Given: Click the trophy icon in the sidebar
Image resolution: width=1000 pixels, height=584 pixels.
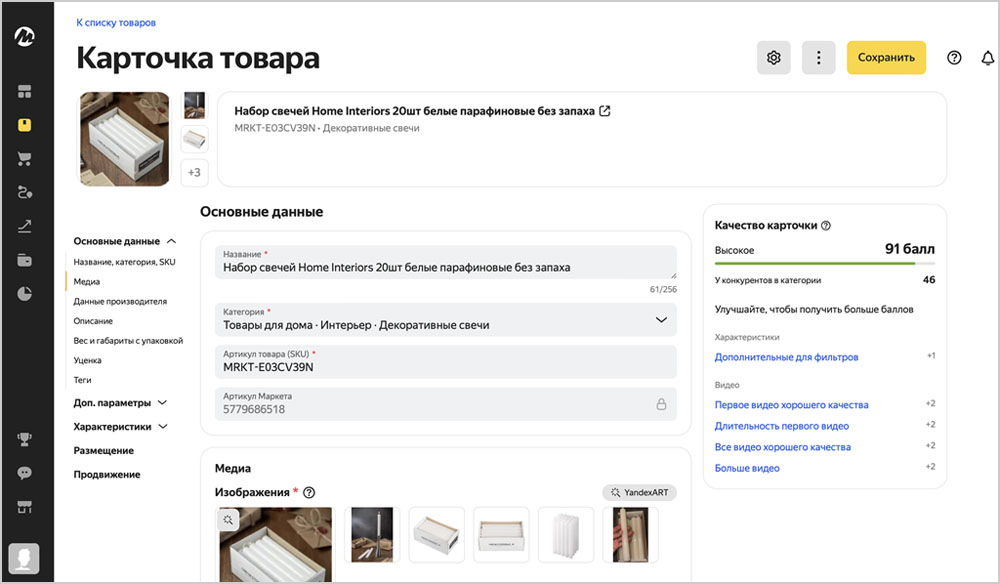Looking at the screenshot, I should [25, 439].
